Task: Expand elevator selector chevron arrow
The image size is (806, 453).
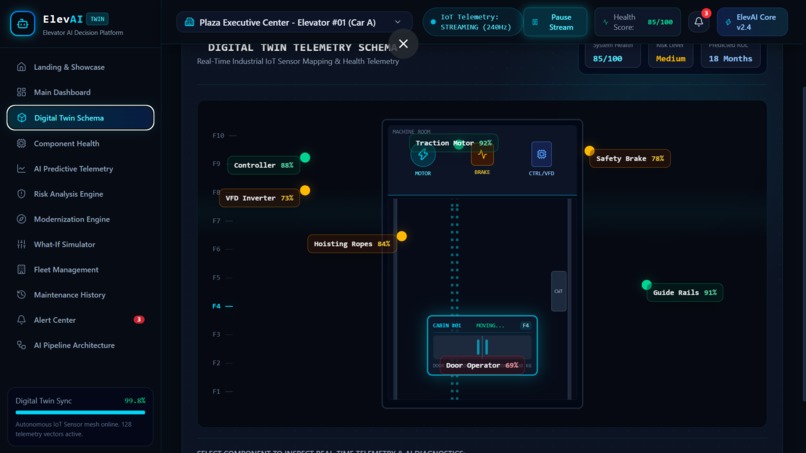Action: tap(397, 22)
